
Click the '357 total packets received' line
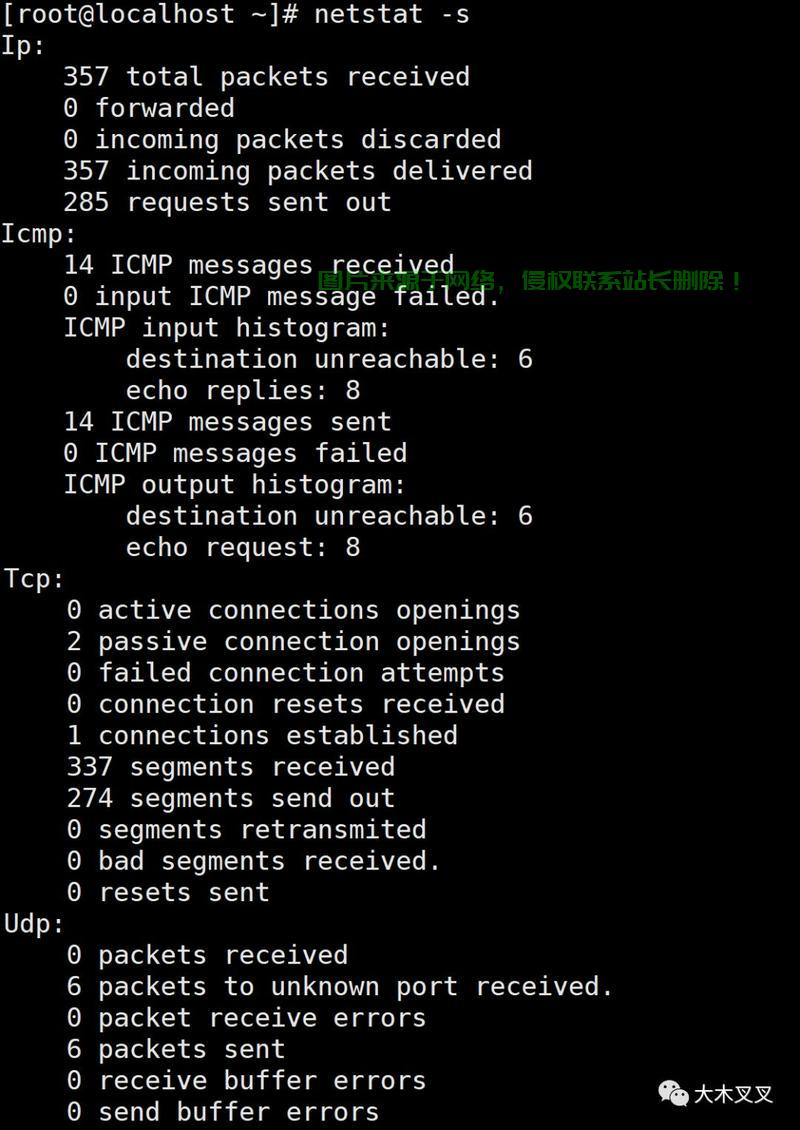click(266, 76)
